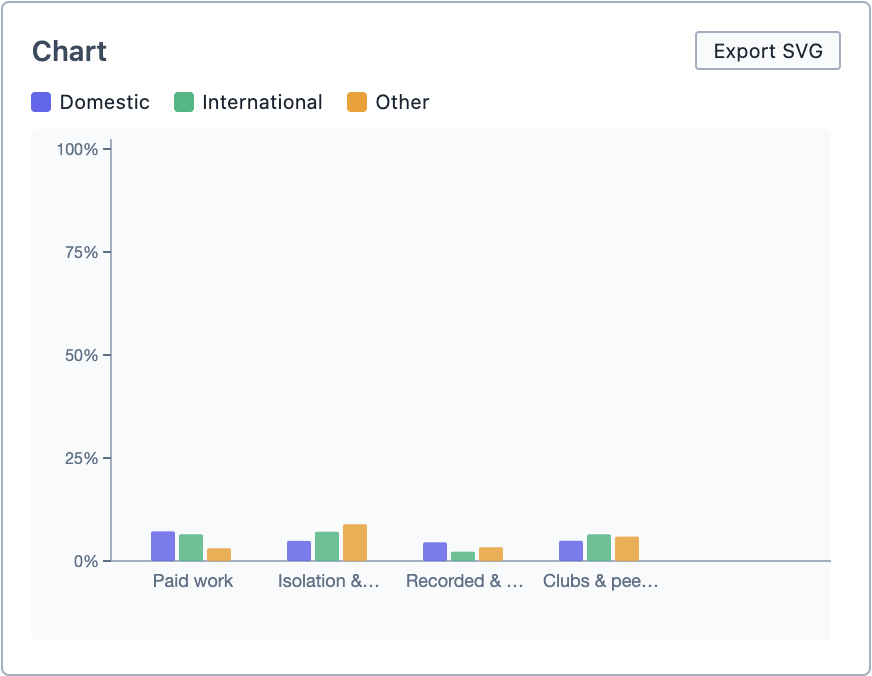This screenshot has height=676, width=872.
Task: Click the 25% y-axis tick label
Action: click(x=81, y=458)
